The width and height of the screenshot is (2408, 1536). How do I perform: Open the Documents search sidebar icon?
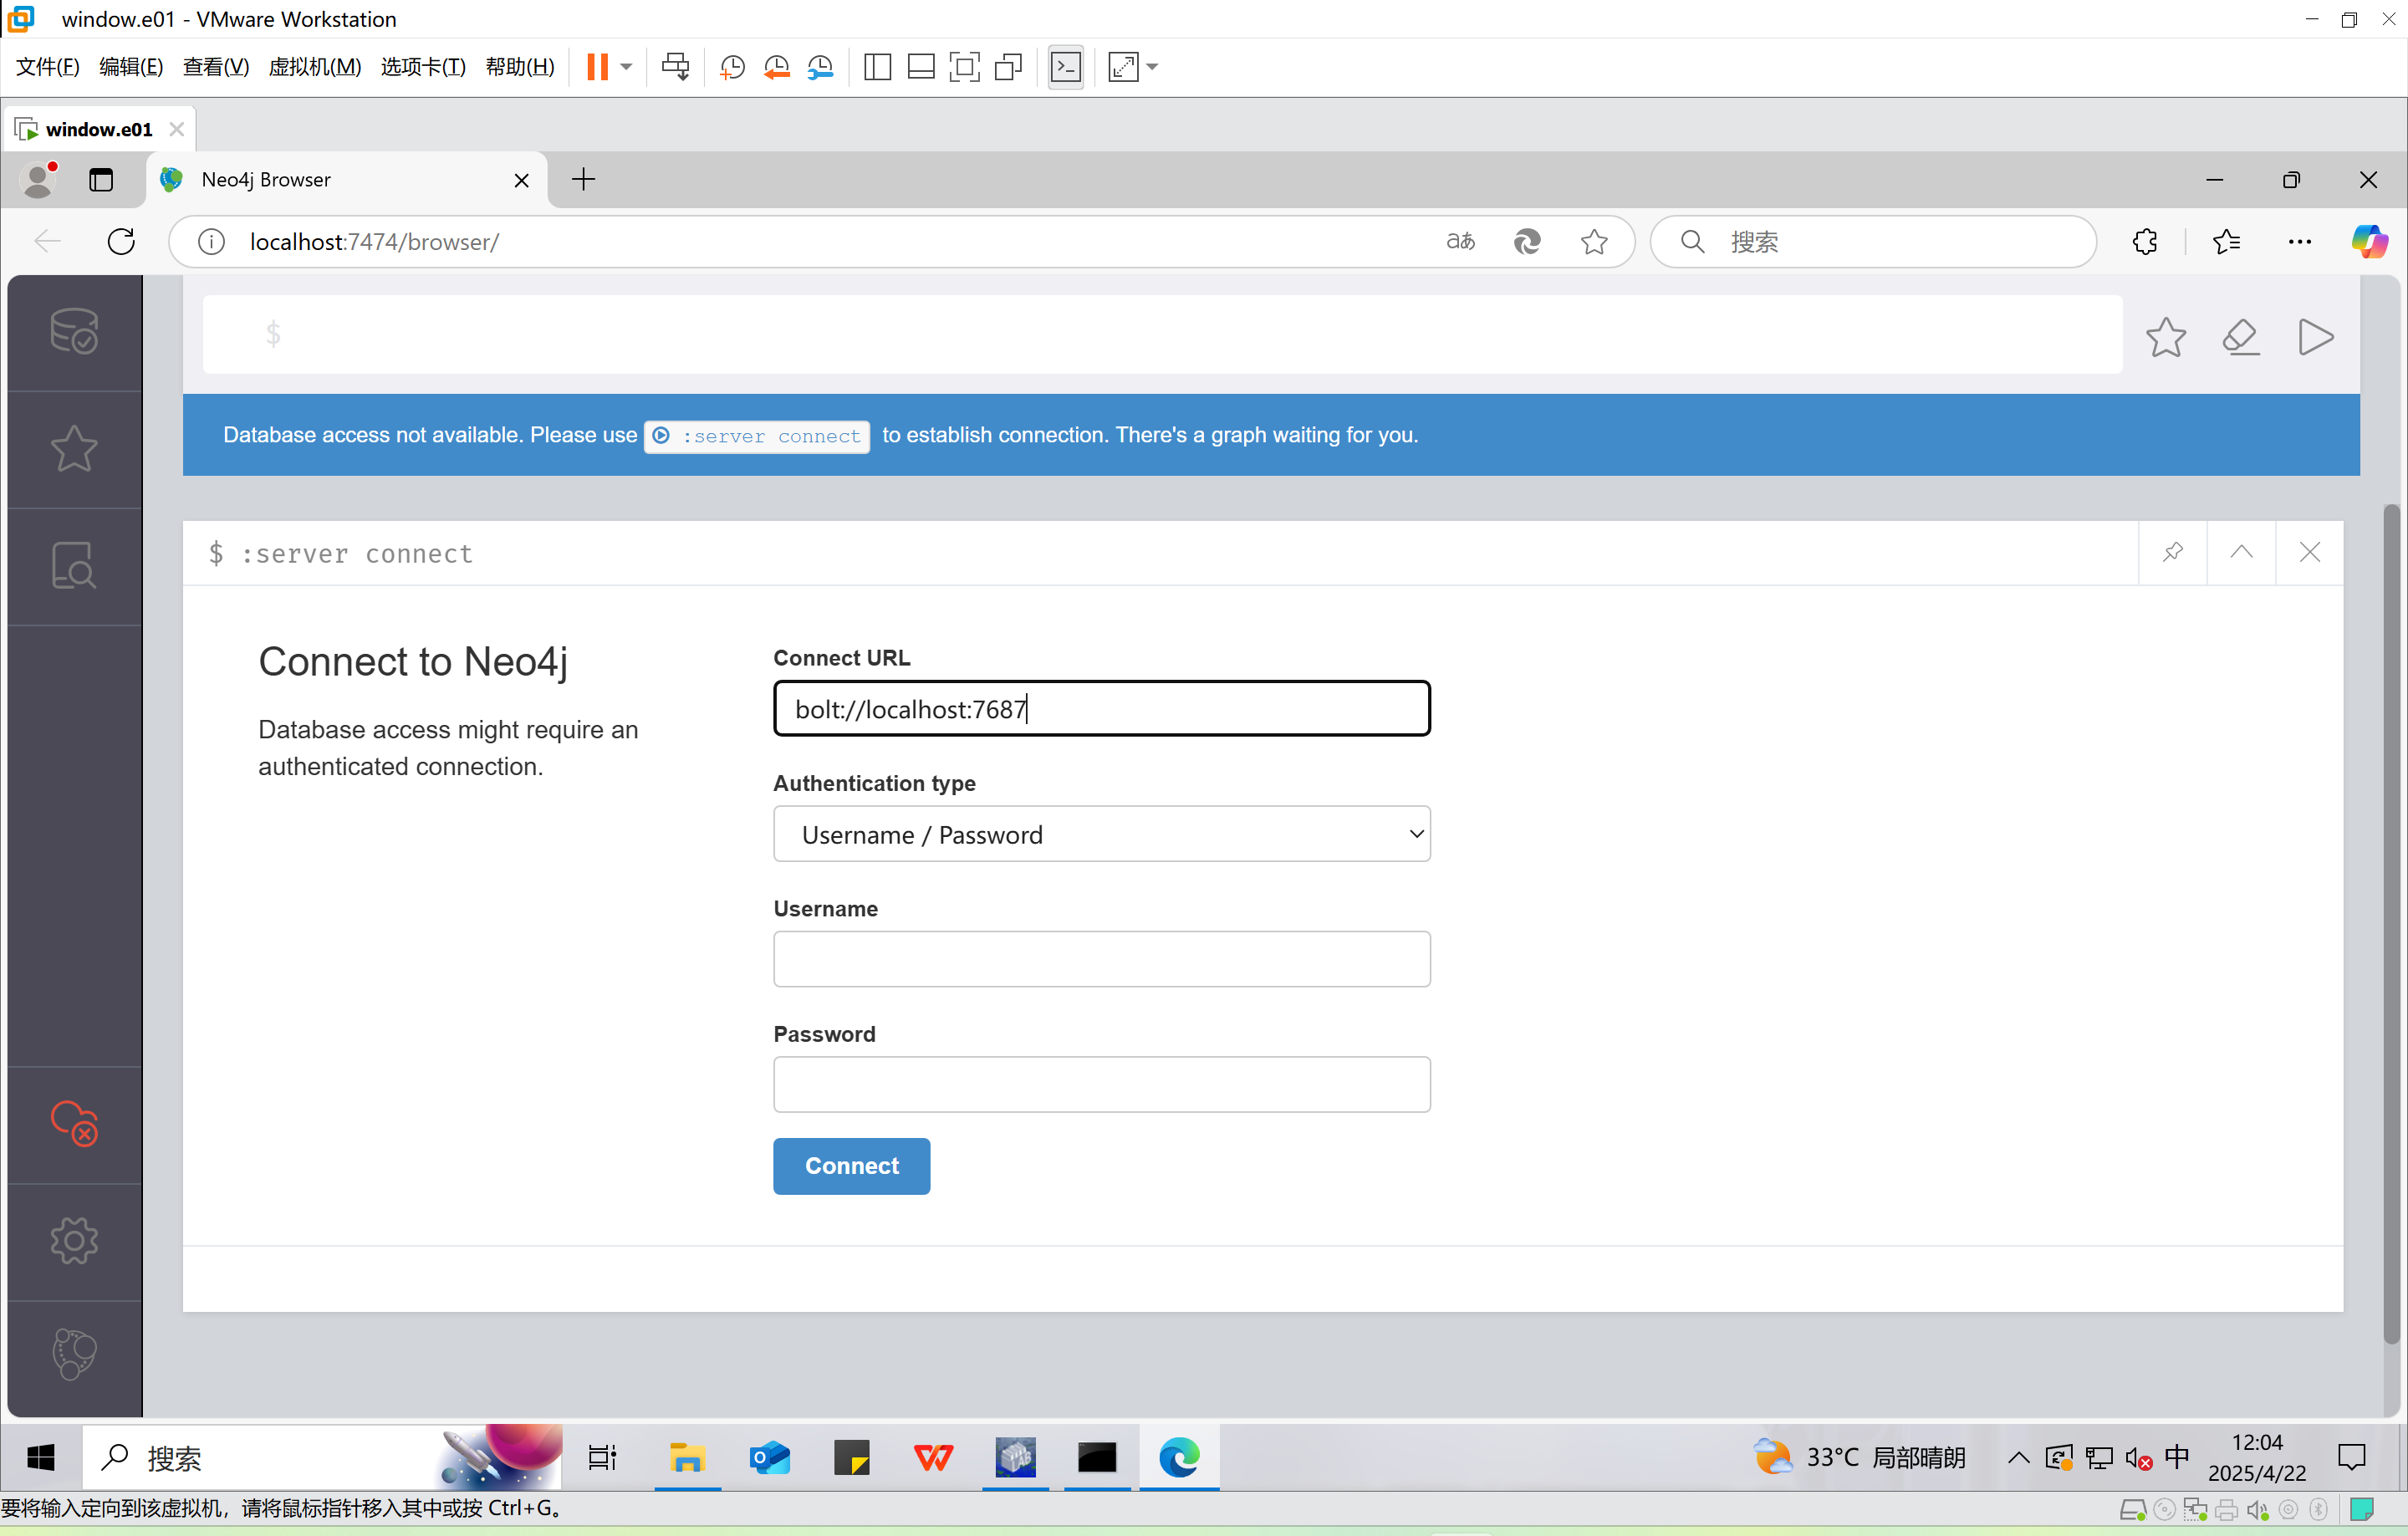point(74,566)
